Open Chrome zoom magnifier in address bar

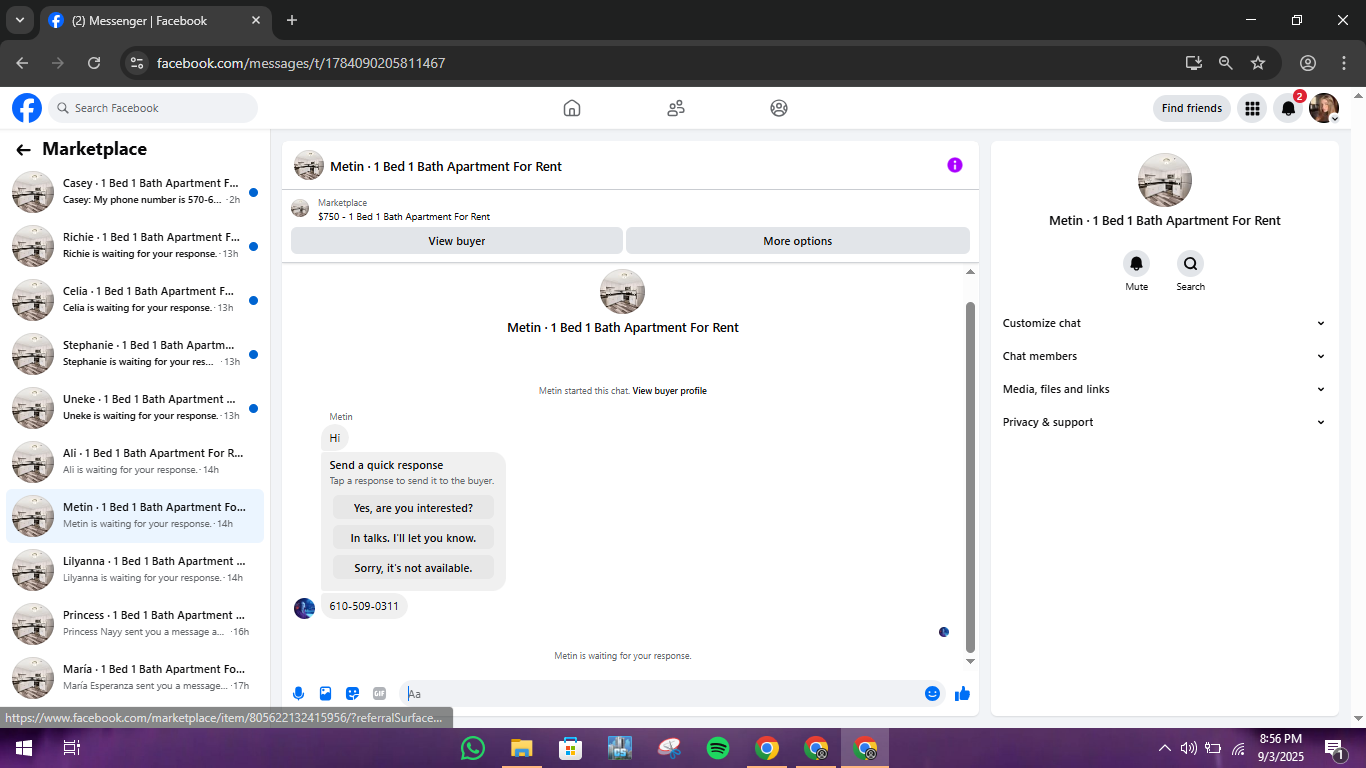(1226, 63)
